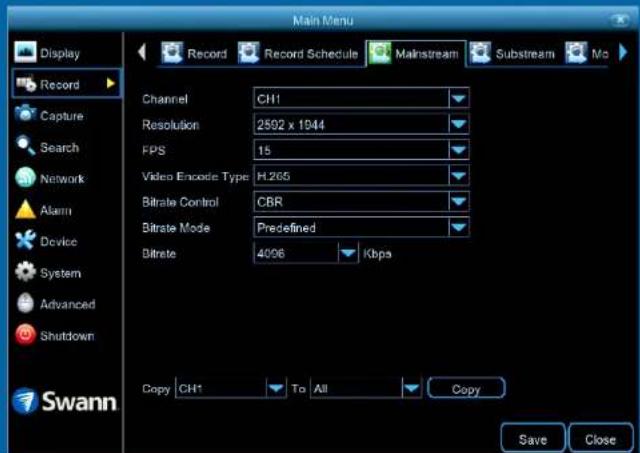640x453 pixels.
Task: Click the Save button
Action: 533,439
